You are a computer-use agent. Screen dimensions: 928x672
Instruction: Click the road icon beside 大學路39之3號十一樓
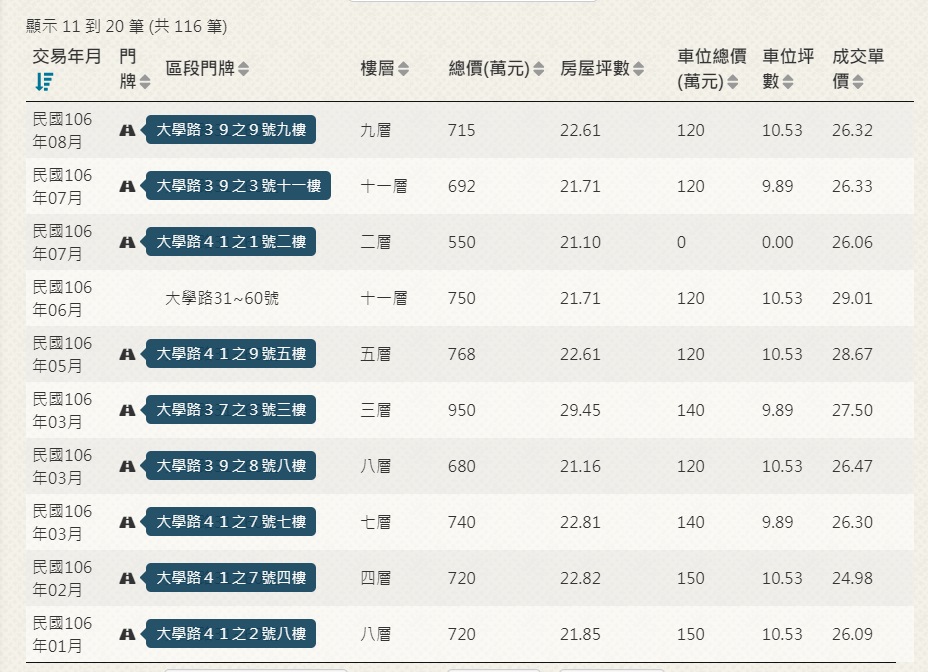click(127, 186)
